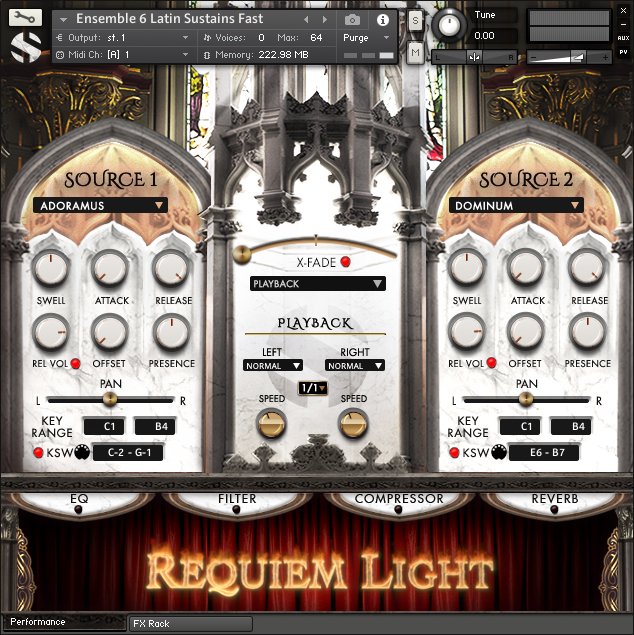Click the COMPRESSOR panel button
634x635 pixels.
tap(398, 500)
